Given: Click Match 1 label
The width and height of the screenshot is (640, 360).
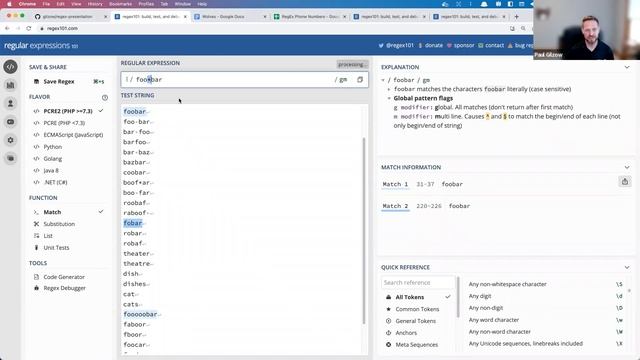Looking at the screenshot, I should tap(395, 184).
